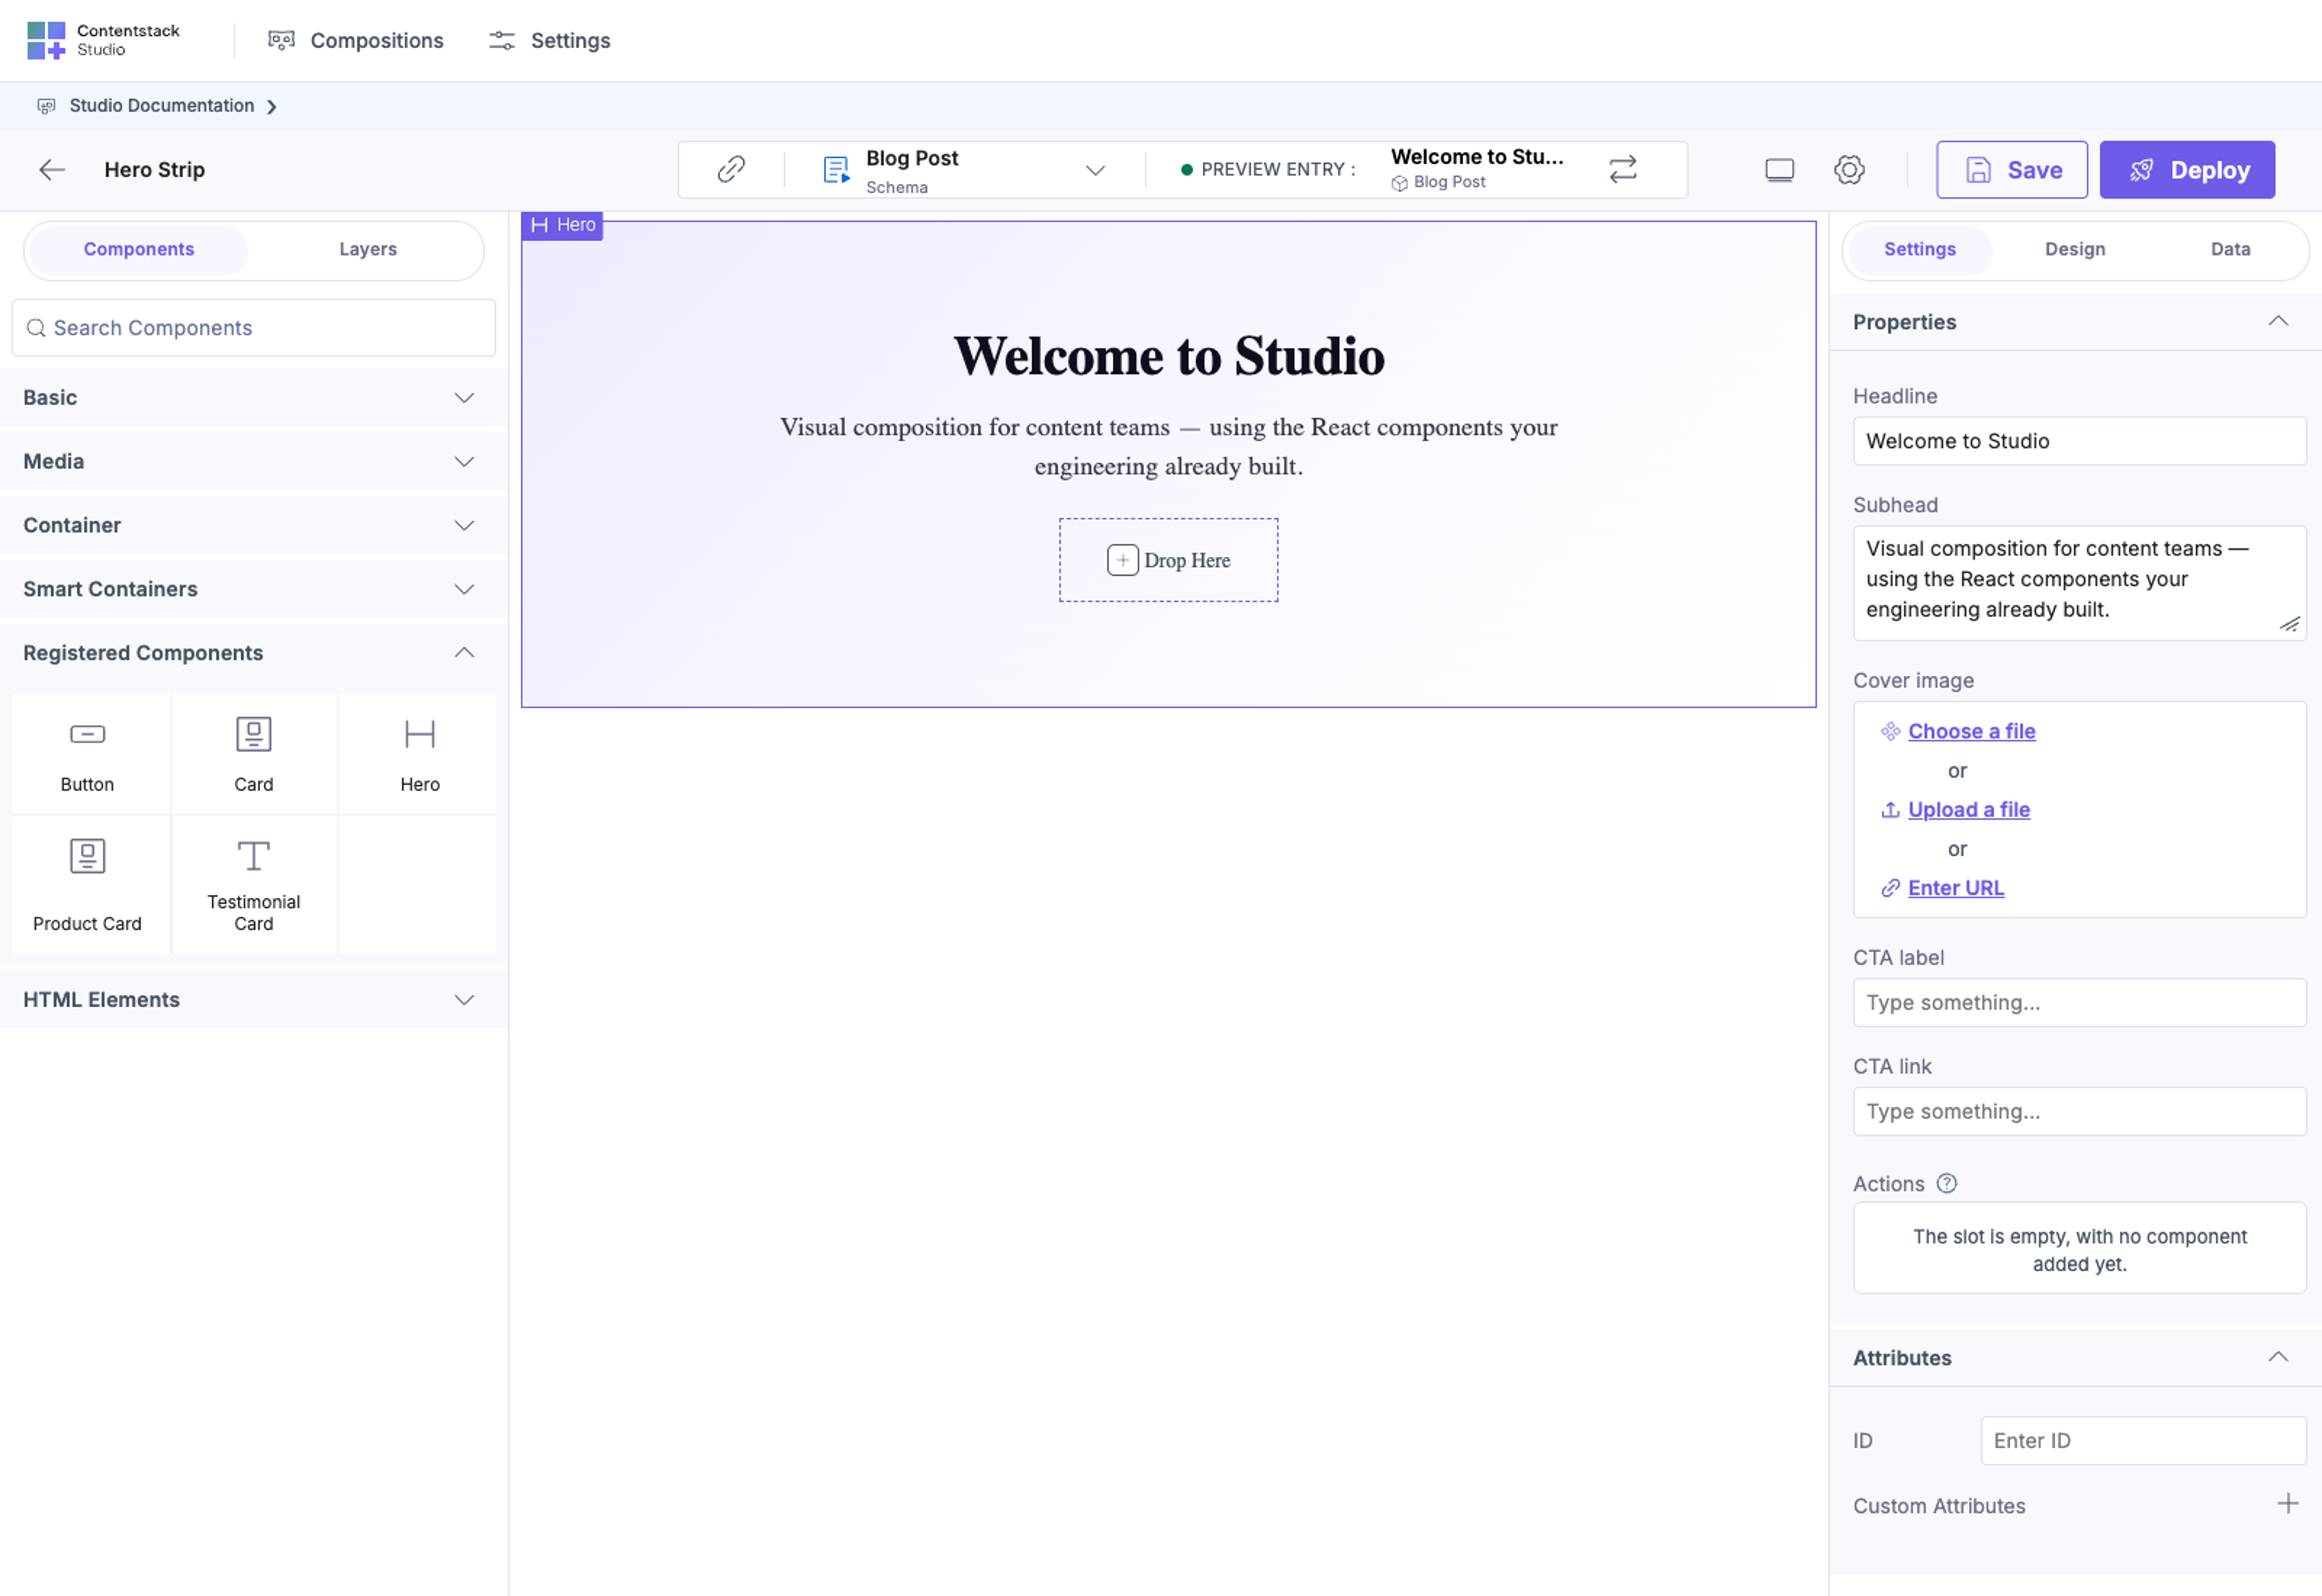
Task: Open the Settings tab in right panel
Action: click(x=1919, y=249)
